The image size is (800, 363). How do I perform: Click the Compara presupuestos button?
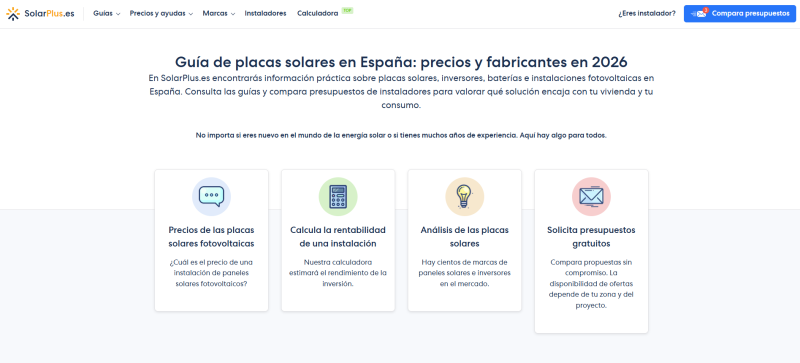(739, 14)
